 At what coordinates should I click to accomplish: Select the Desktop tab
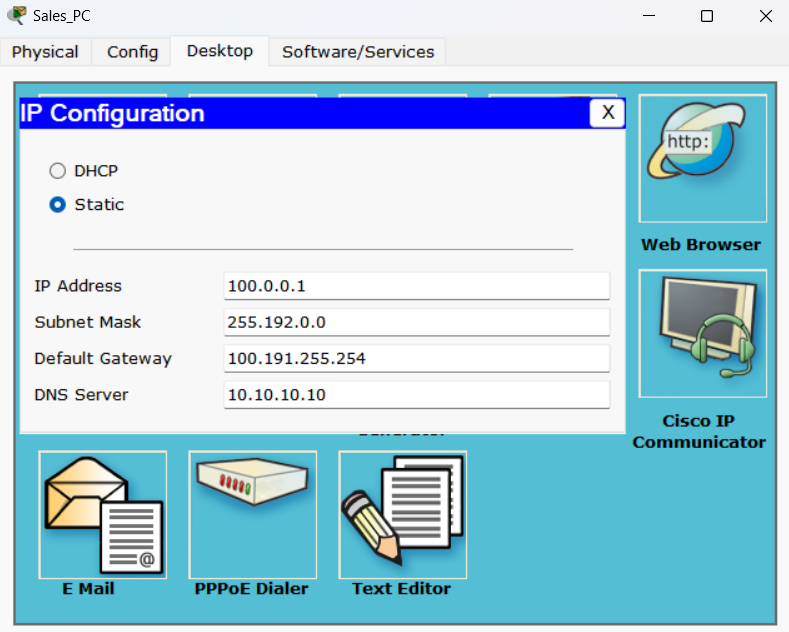click(220, 51)
